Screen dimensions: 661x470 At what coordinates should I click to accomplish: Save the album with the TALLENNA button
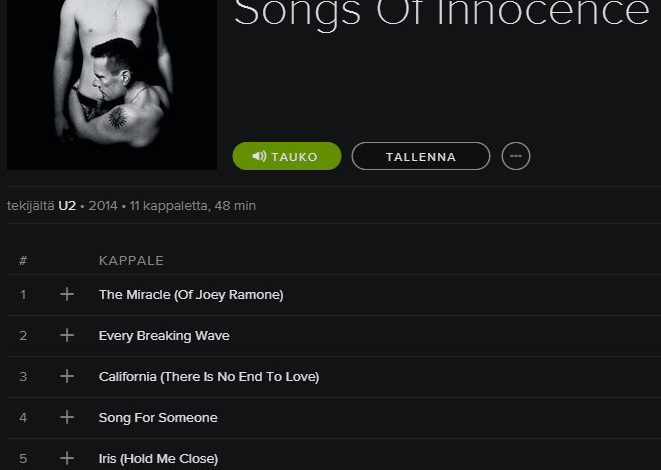click(x=421, y=156)
